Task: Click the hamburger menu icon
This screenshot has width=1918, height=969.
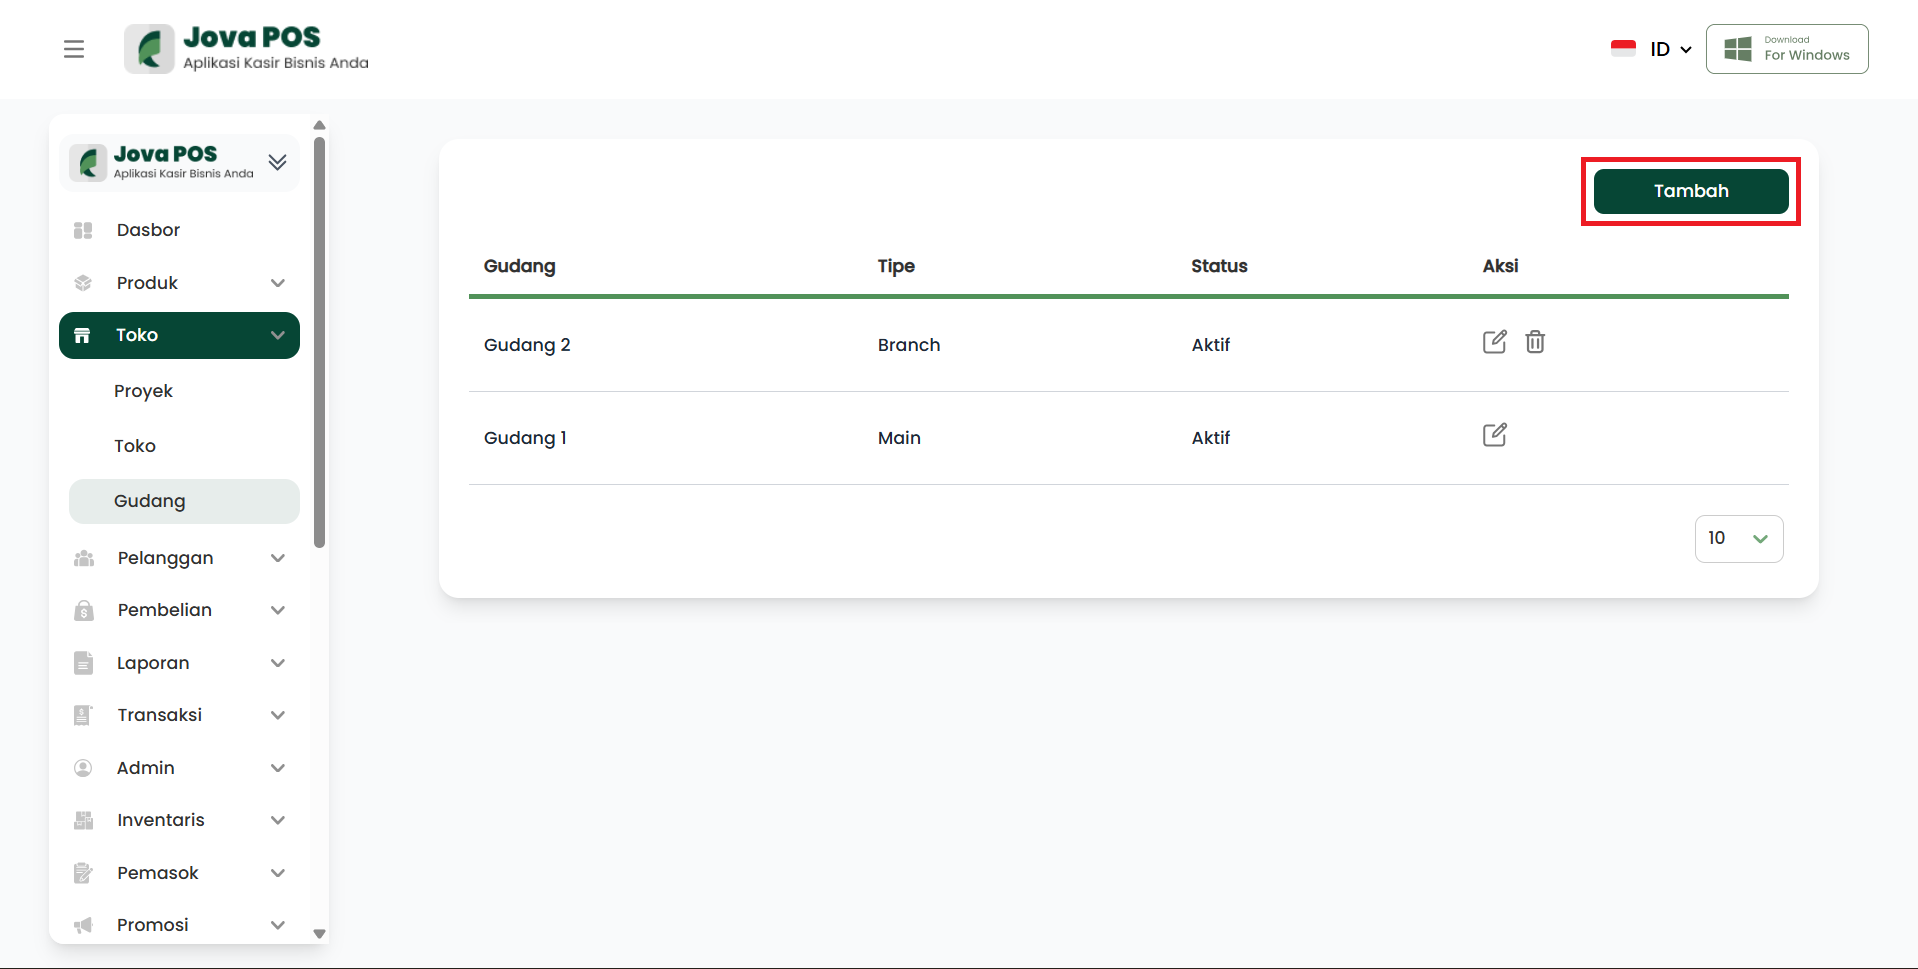Action: tap(74, 49)
